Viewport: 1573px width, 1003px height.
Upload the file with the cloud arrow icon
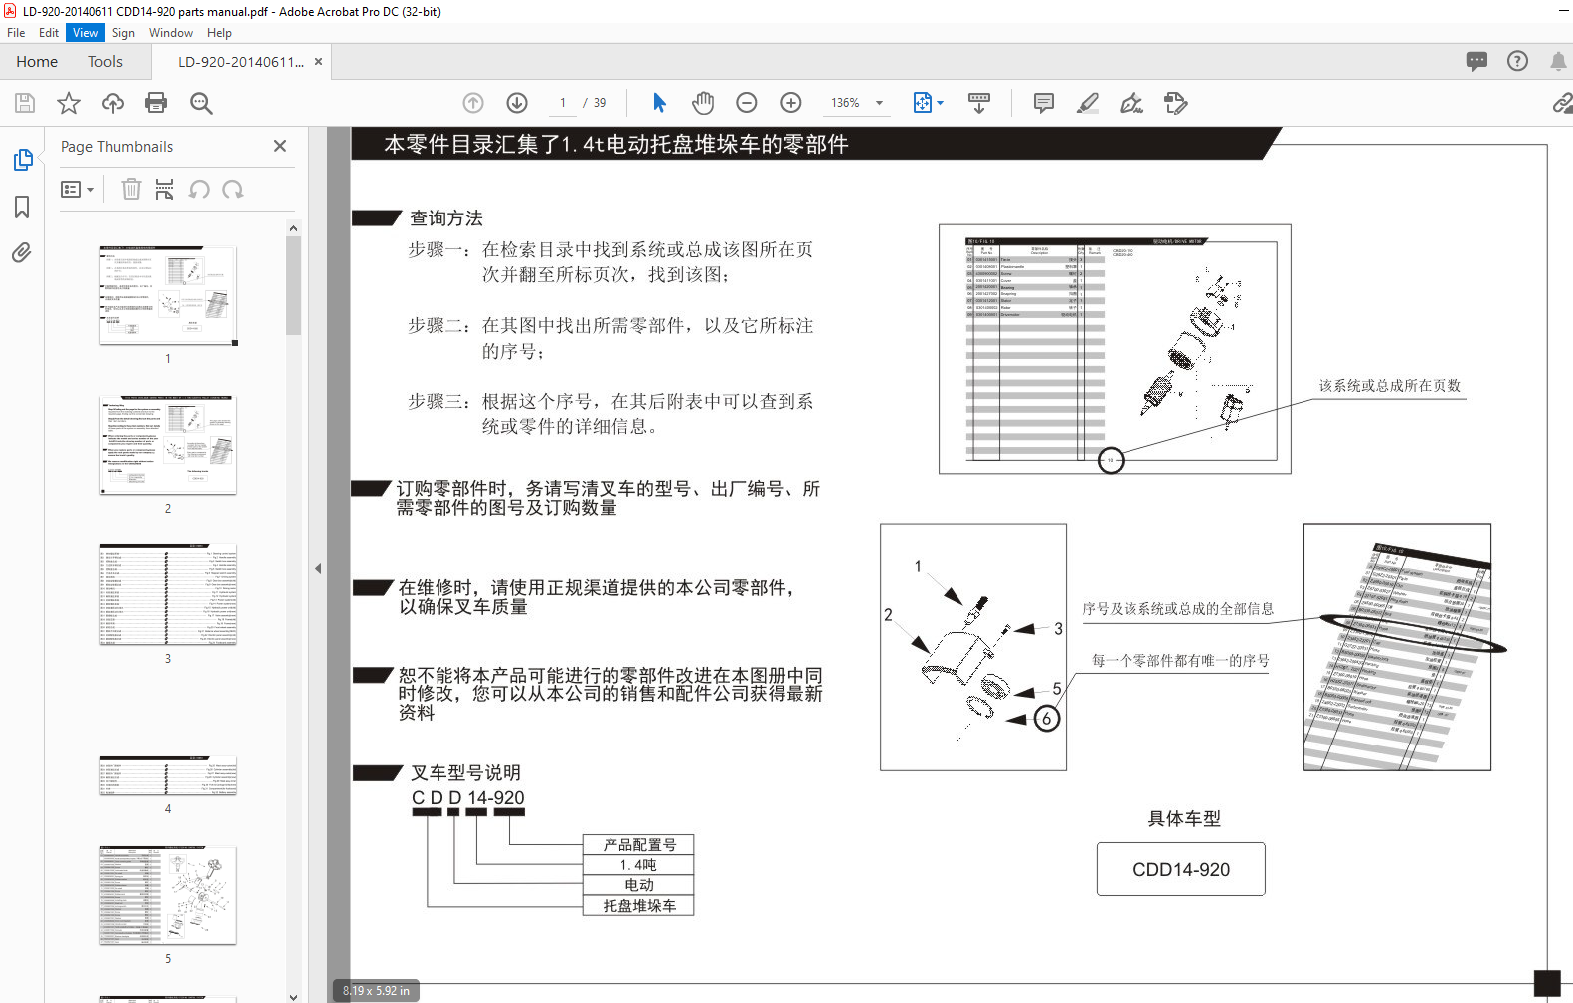tap(113, 103)
